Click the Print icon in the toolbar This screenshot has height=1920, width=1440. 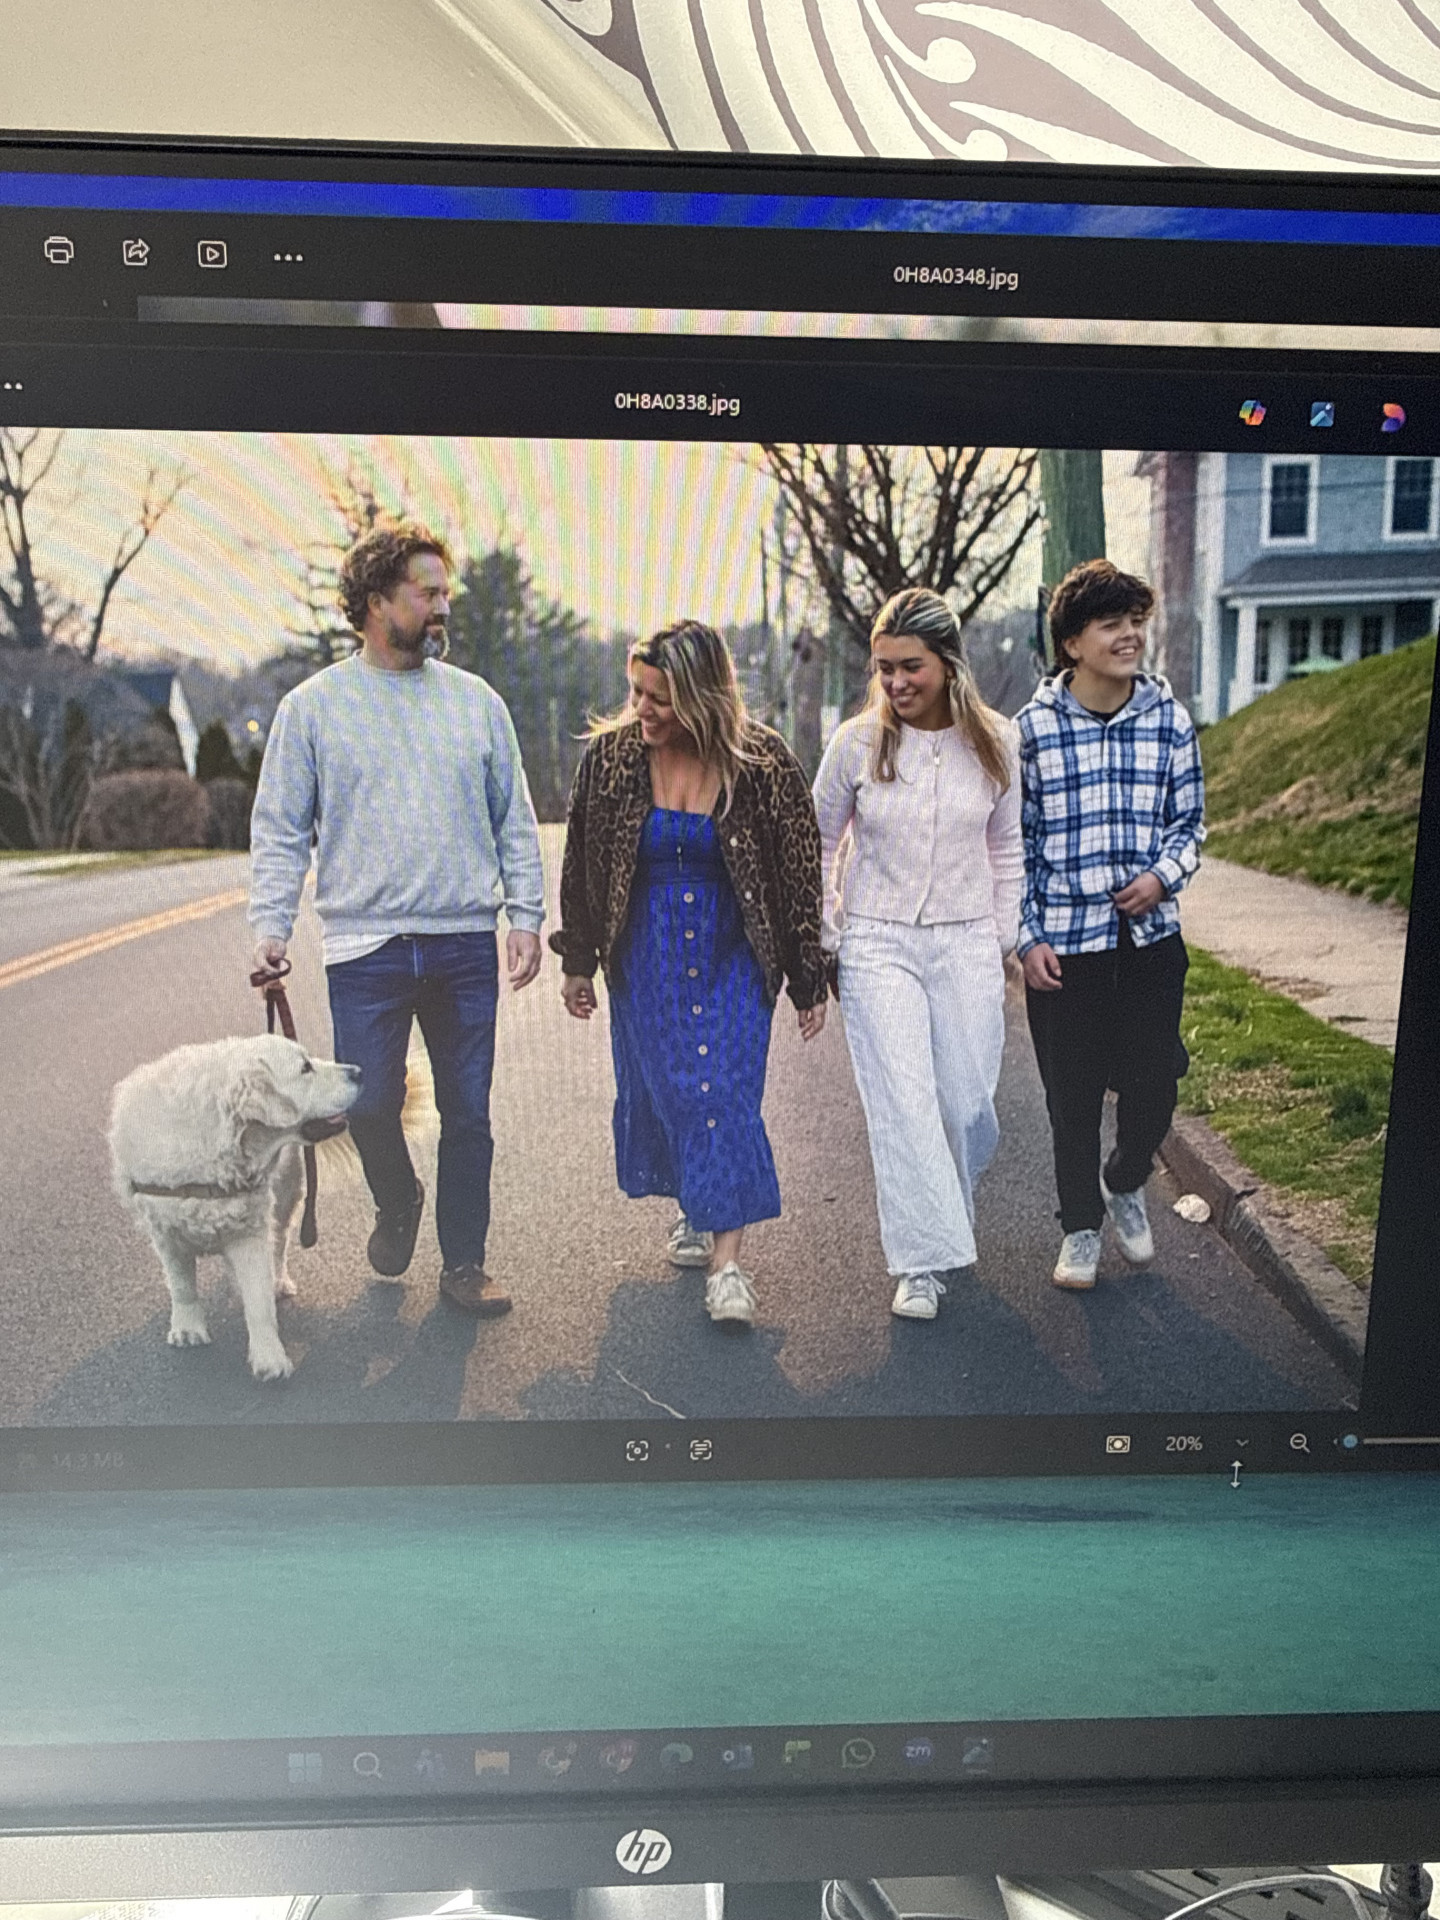[x=59, y=250]
